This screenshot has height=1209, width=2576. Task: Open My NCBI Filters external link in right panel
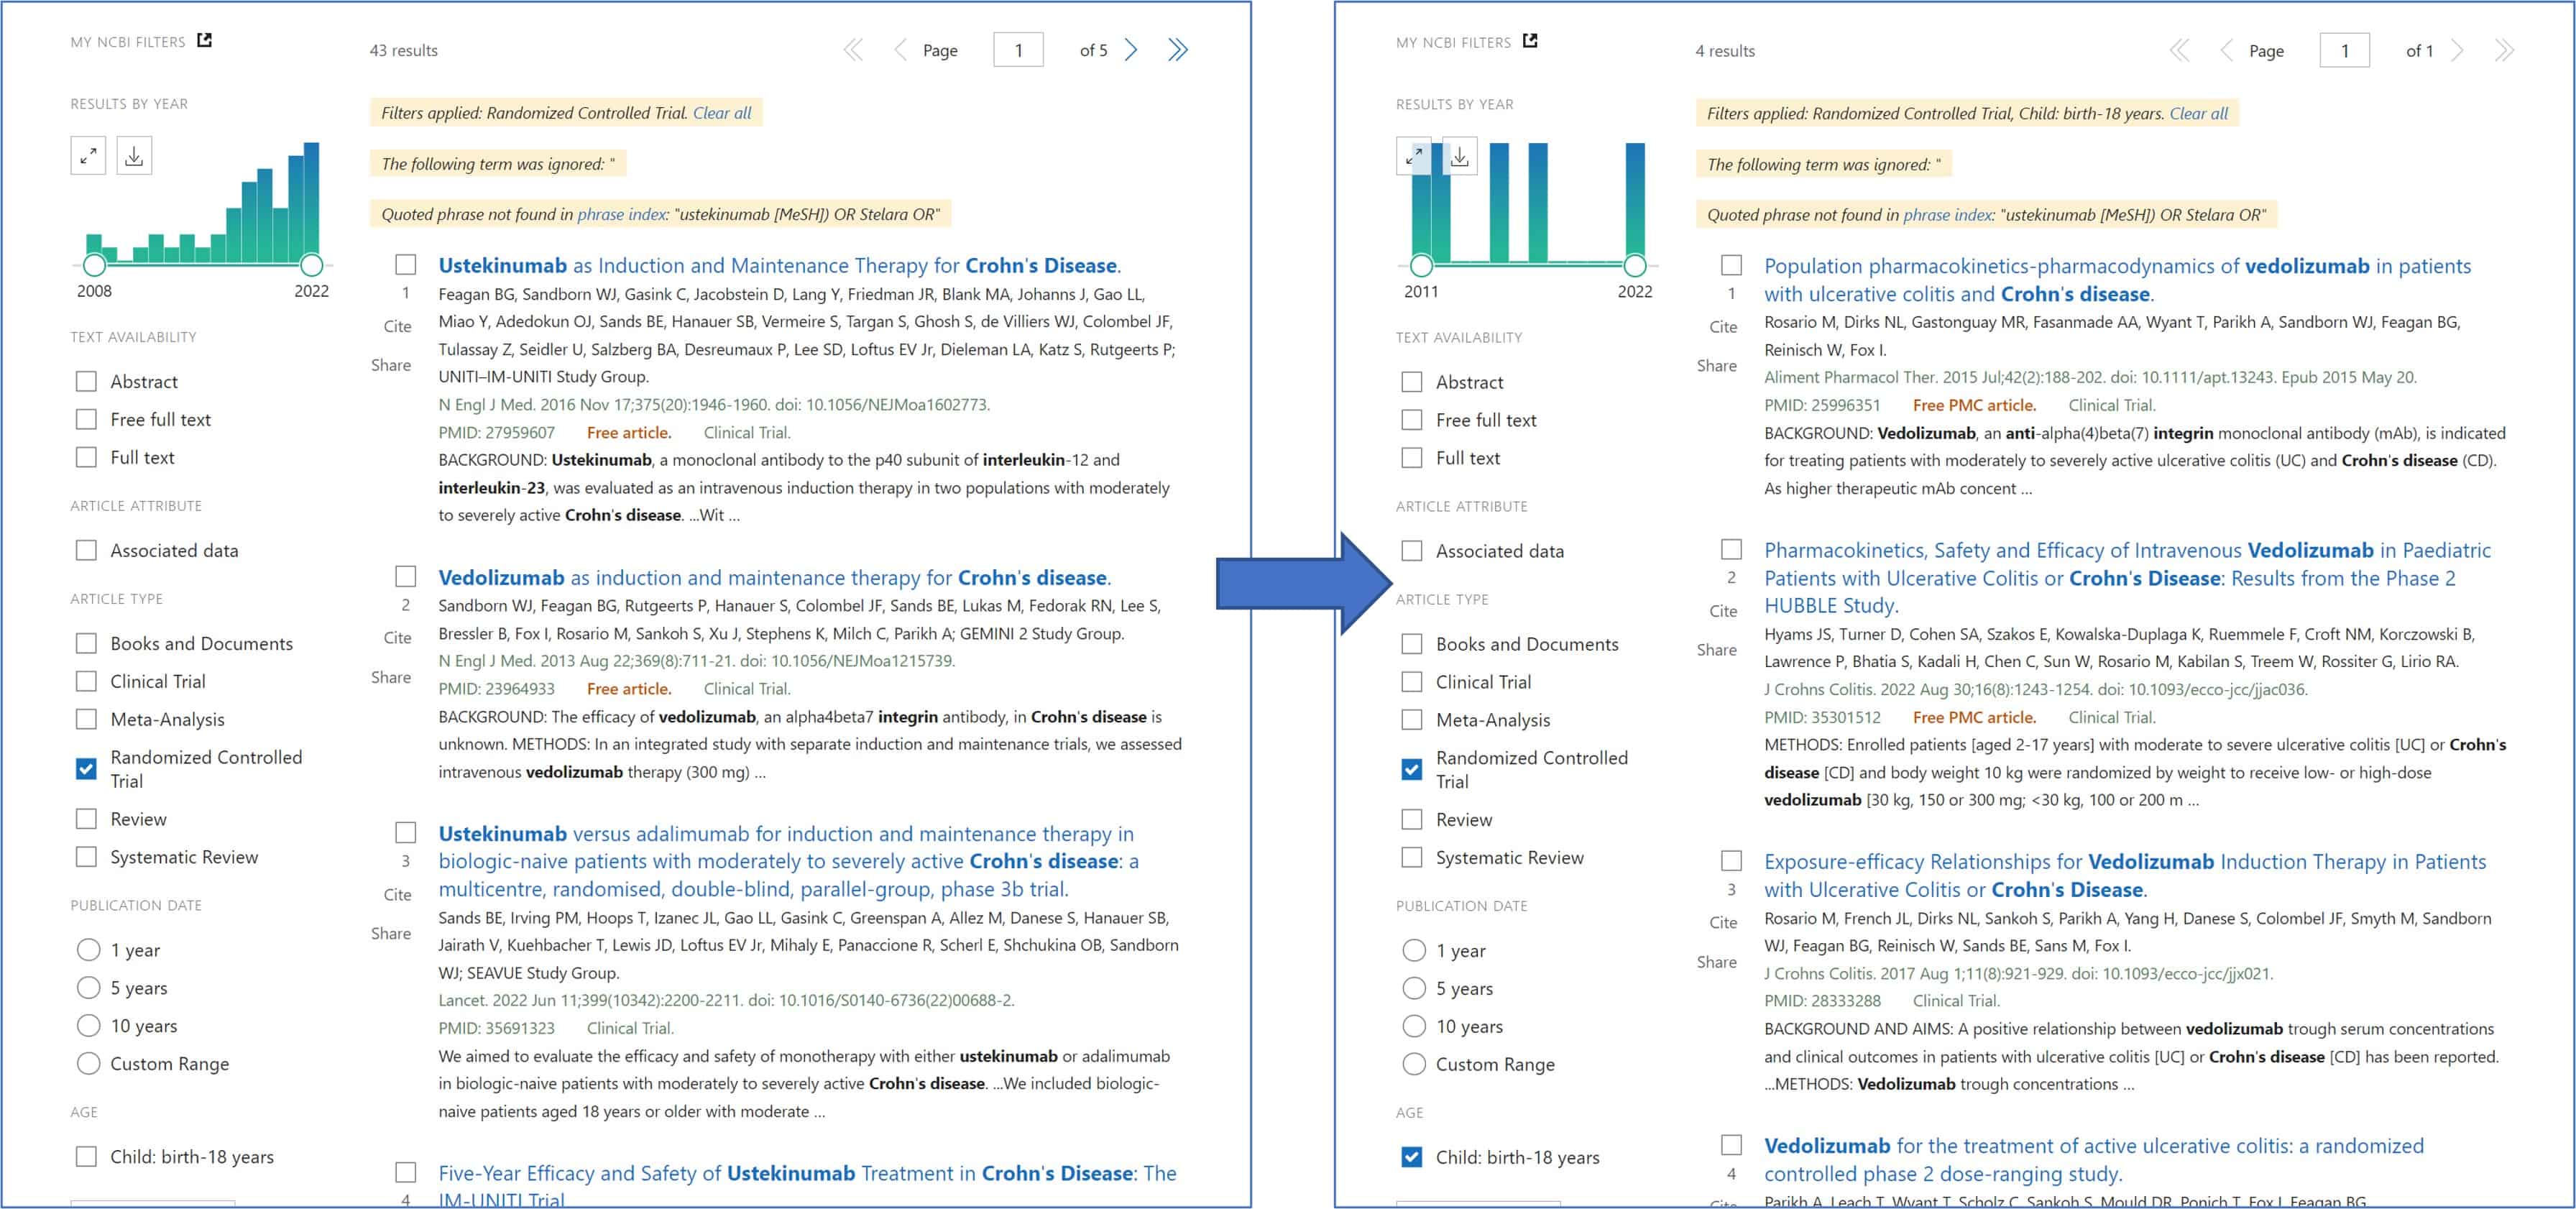[x=1530, y=41]
